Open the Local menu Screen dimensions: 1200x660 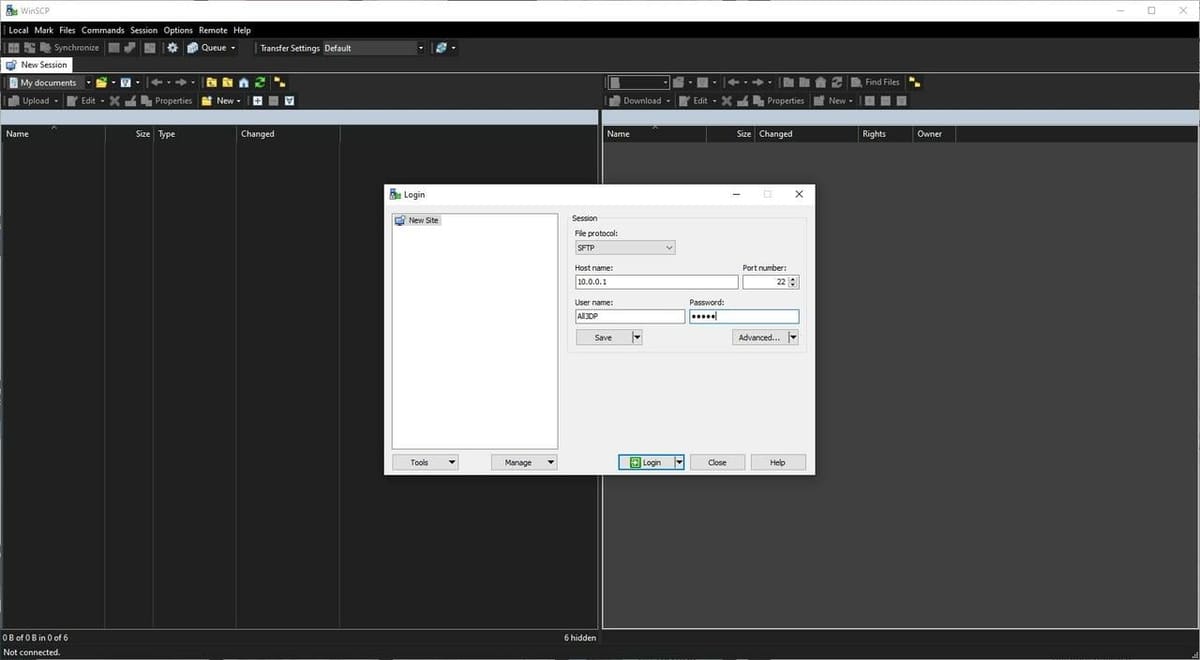[x=18, y=30]
